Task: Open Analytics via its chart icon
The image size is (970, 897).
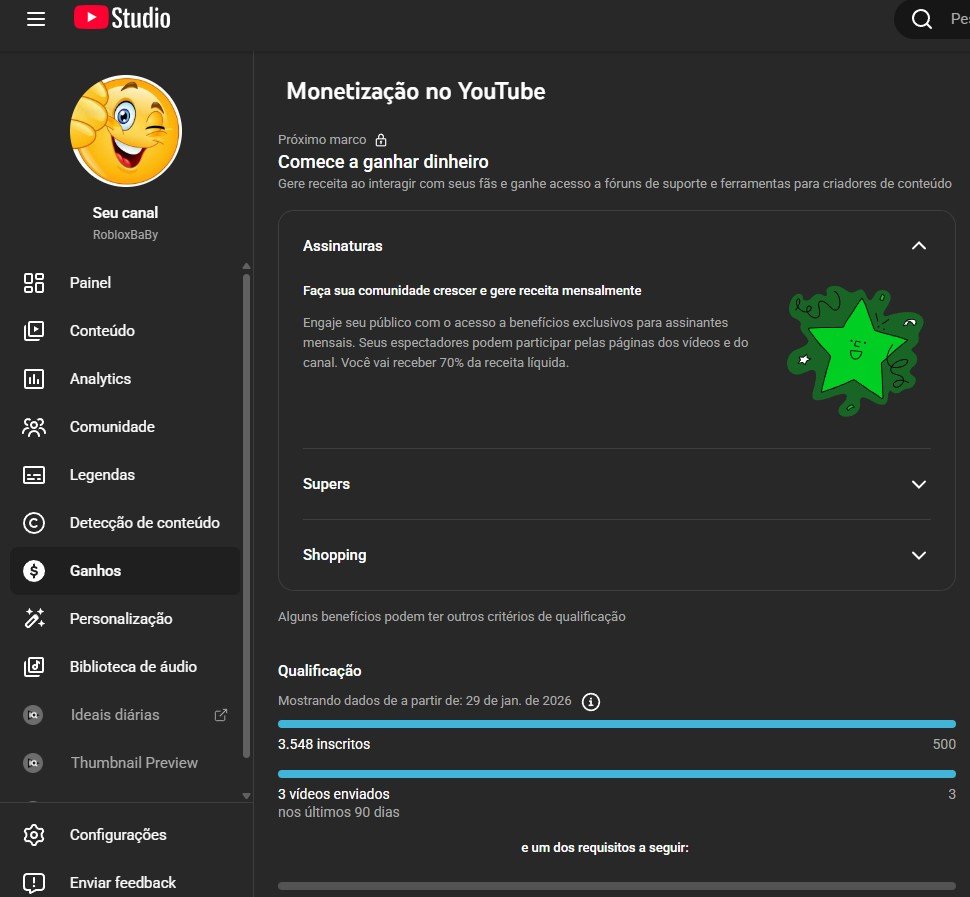Action: [x=34, y=379]
